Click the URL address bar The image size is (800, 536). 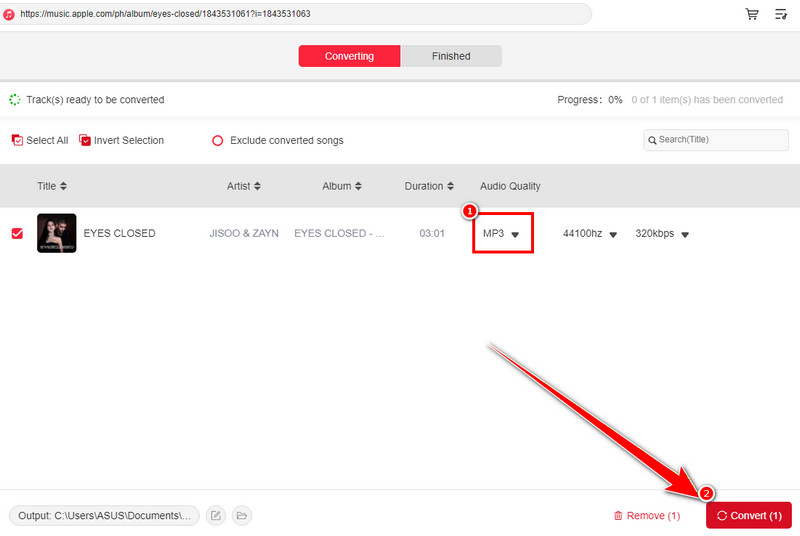(x=296, y=14)
